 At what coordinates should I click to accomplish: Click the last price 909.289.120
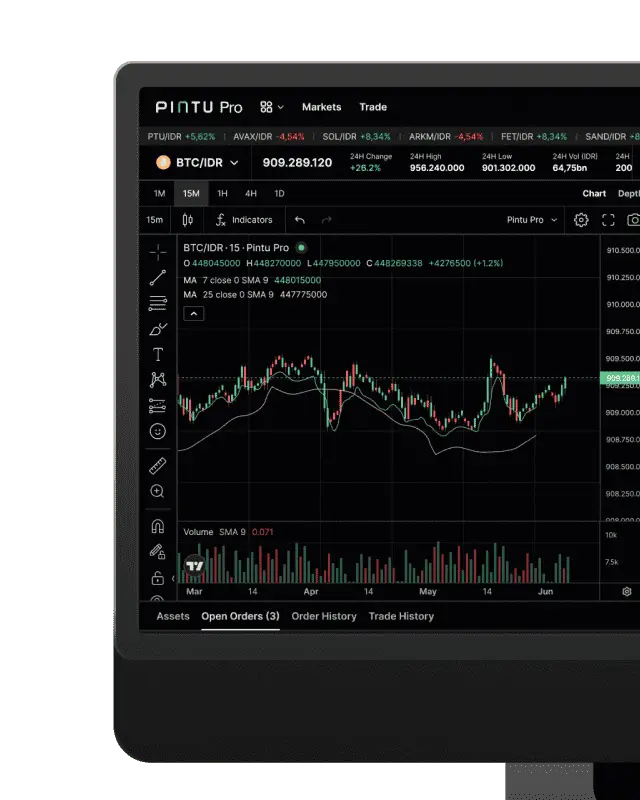coord(297,163)
